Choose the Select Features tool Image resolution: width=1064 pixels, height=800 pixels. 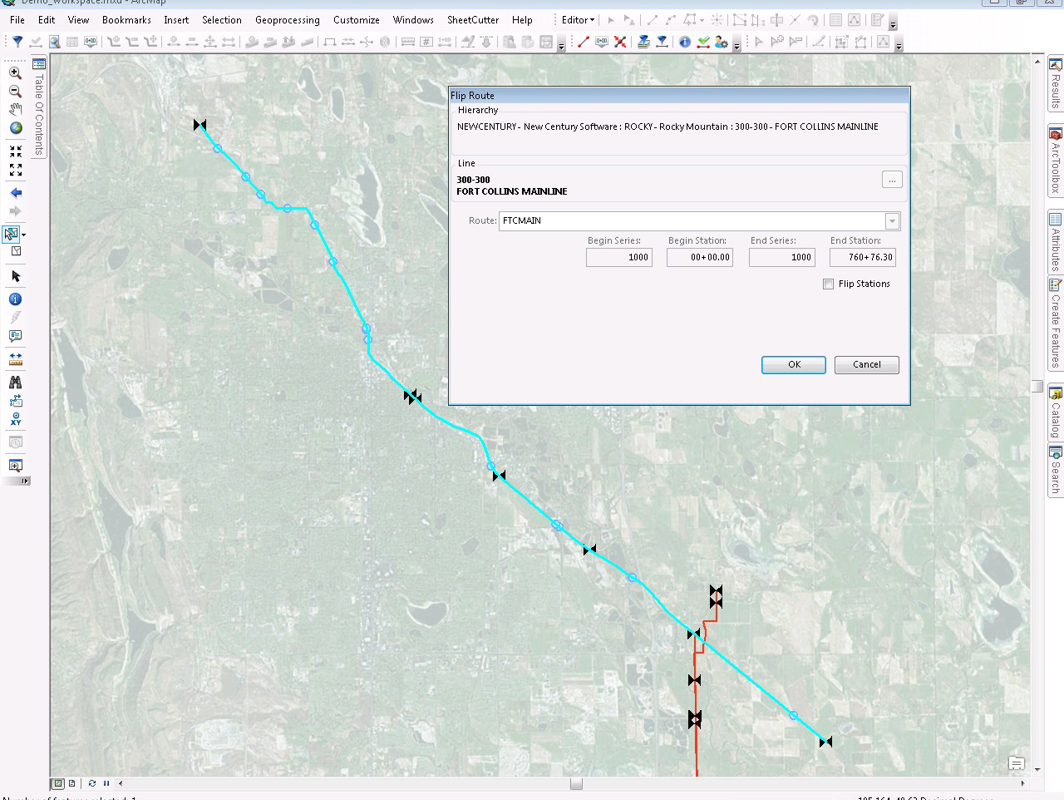pyautogui.click(x=12, y=234)
